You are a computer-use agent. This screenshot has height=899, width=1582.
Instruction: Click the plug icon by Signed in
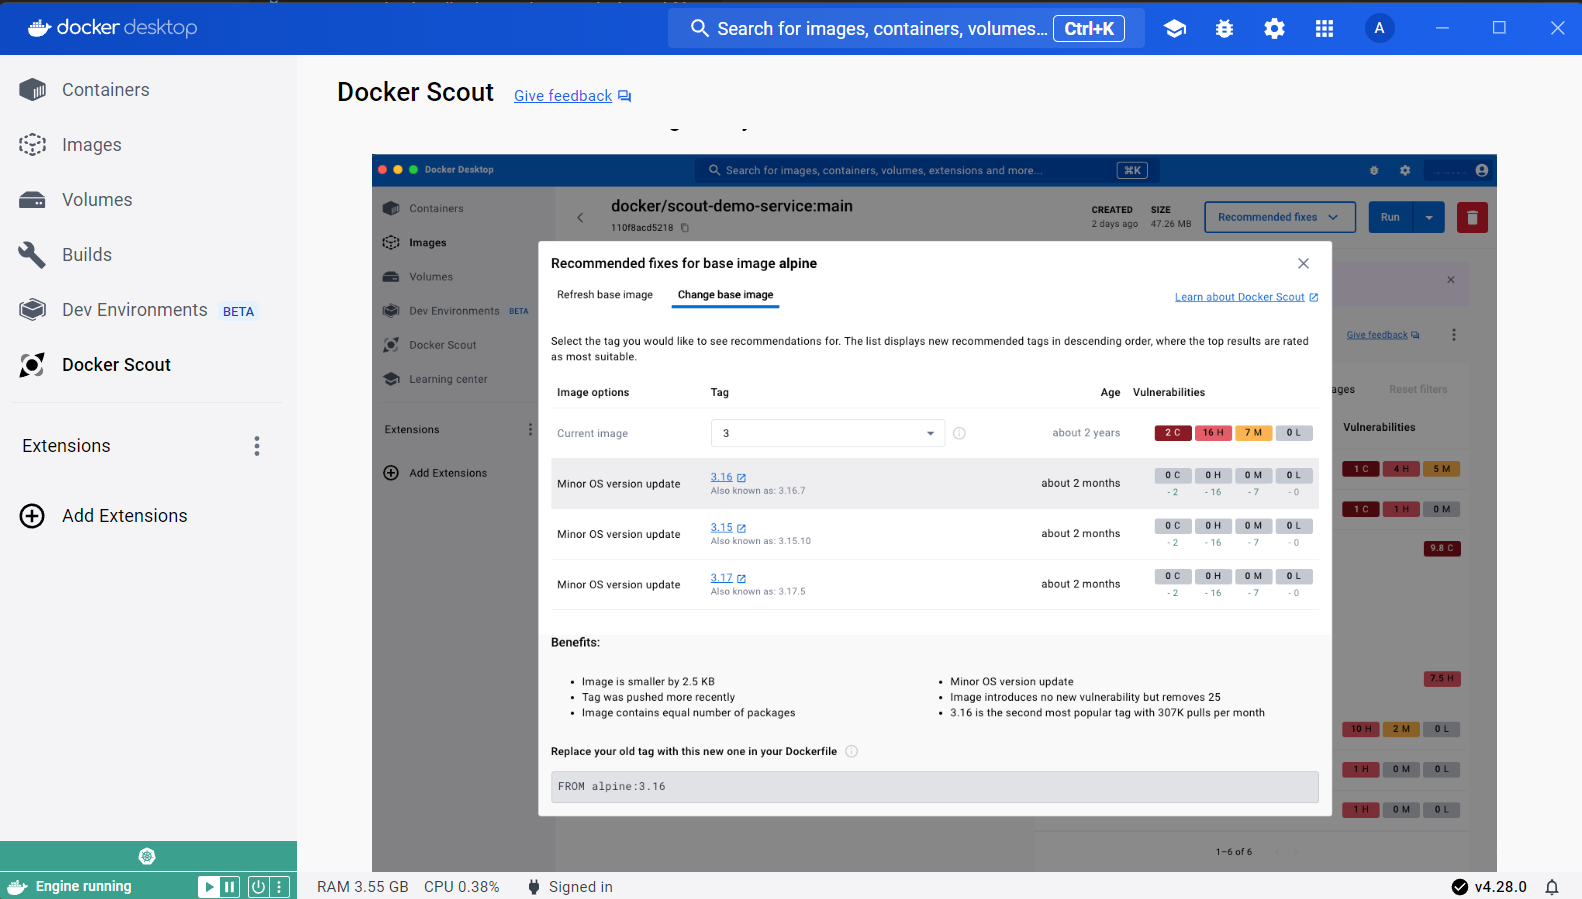tap(534, 887)
